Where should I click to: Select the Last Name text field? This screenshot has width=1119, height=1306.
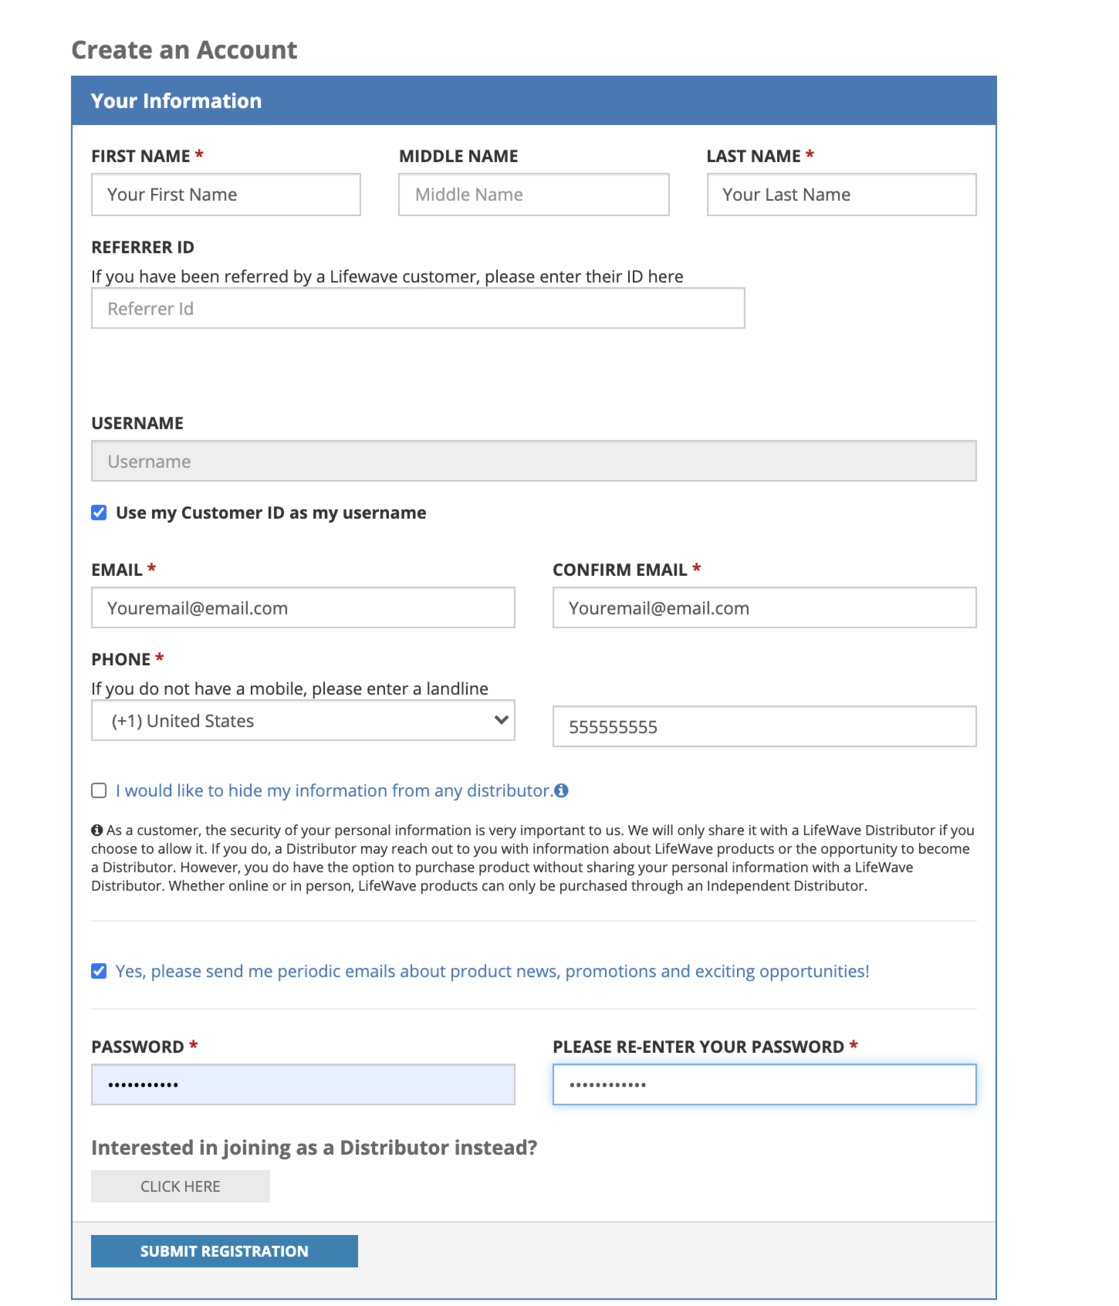pos(841,195)
